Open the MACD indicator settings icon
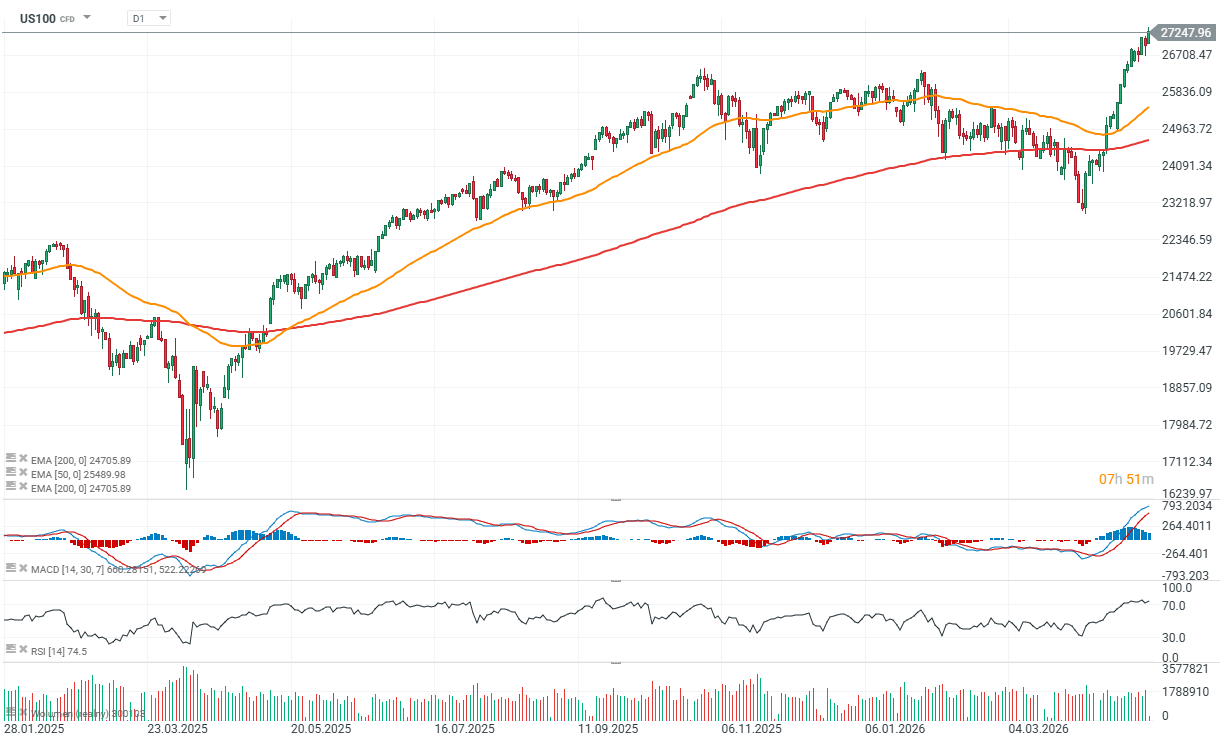Image resolution: width=1222 pixels, height=746 pixels. (x=11, y=567)
